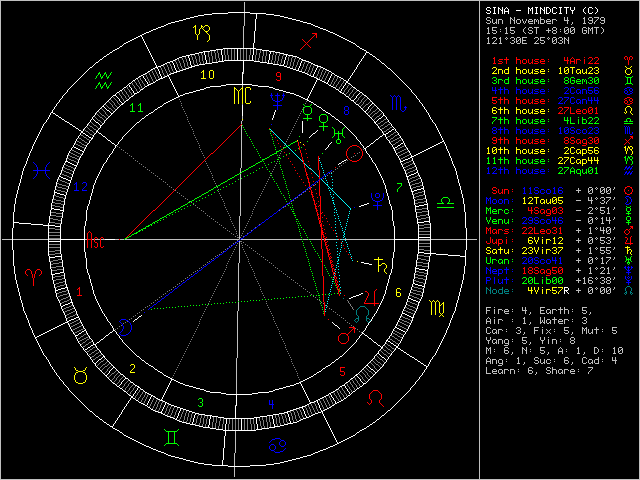Select the yellow Saturn glyph in the wheel

tap(381, 267)
